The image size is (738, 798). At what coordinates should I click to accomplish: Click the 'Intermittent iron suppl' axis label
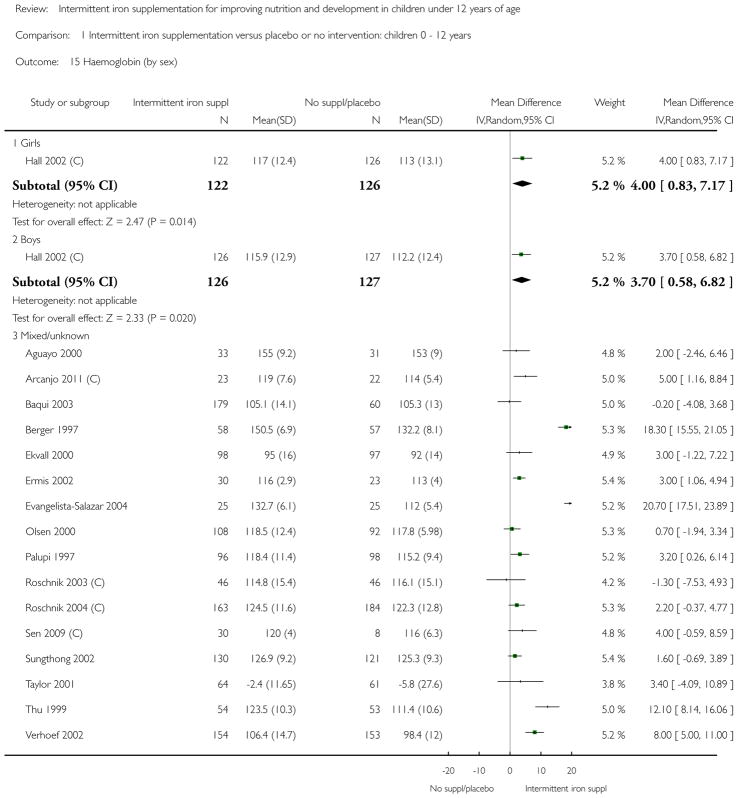coord(566,788)
